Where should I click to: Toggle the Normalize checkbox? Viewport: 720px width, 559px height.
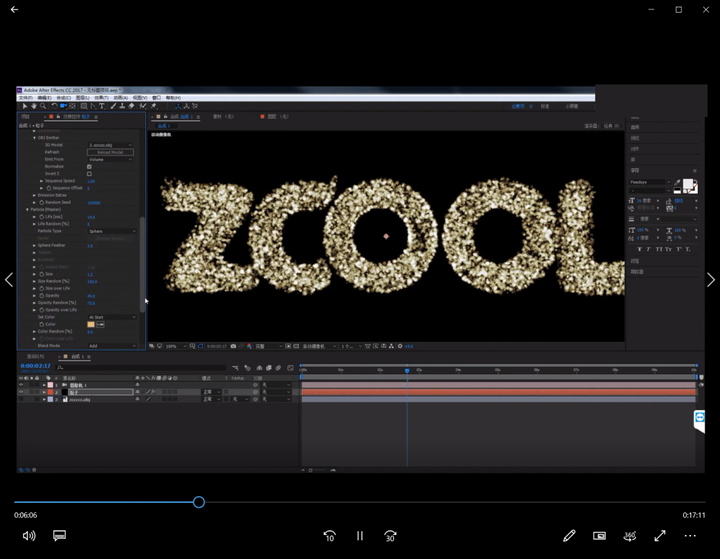click(89, 167)
